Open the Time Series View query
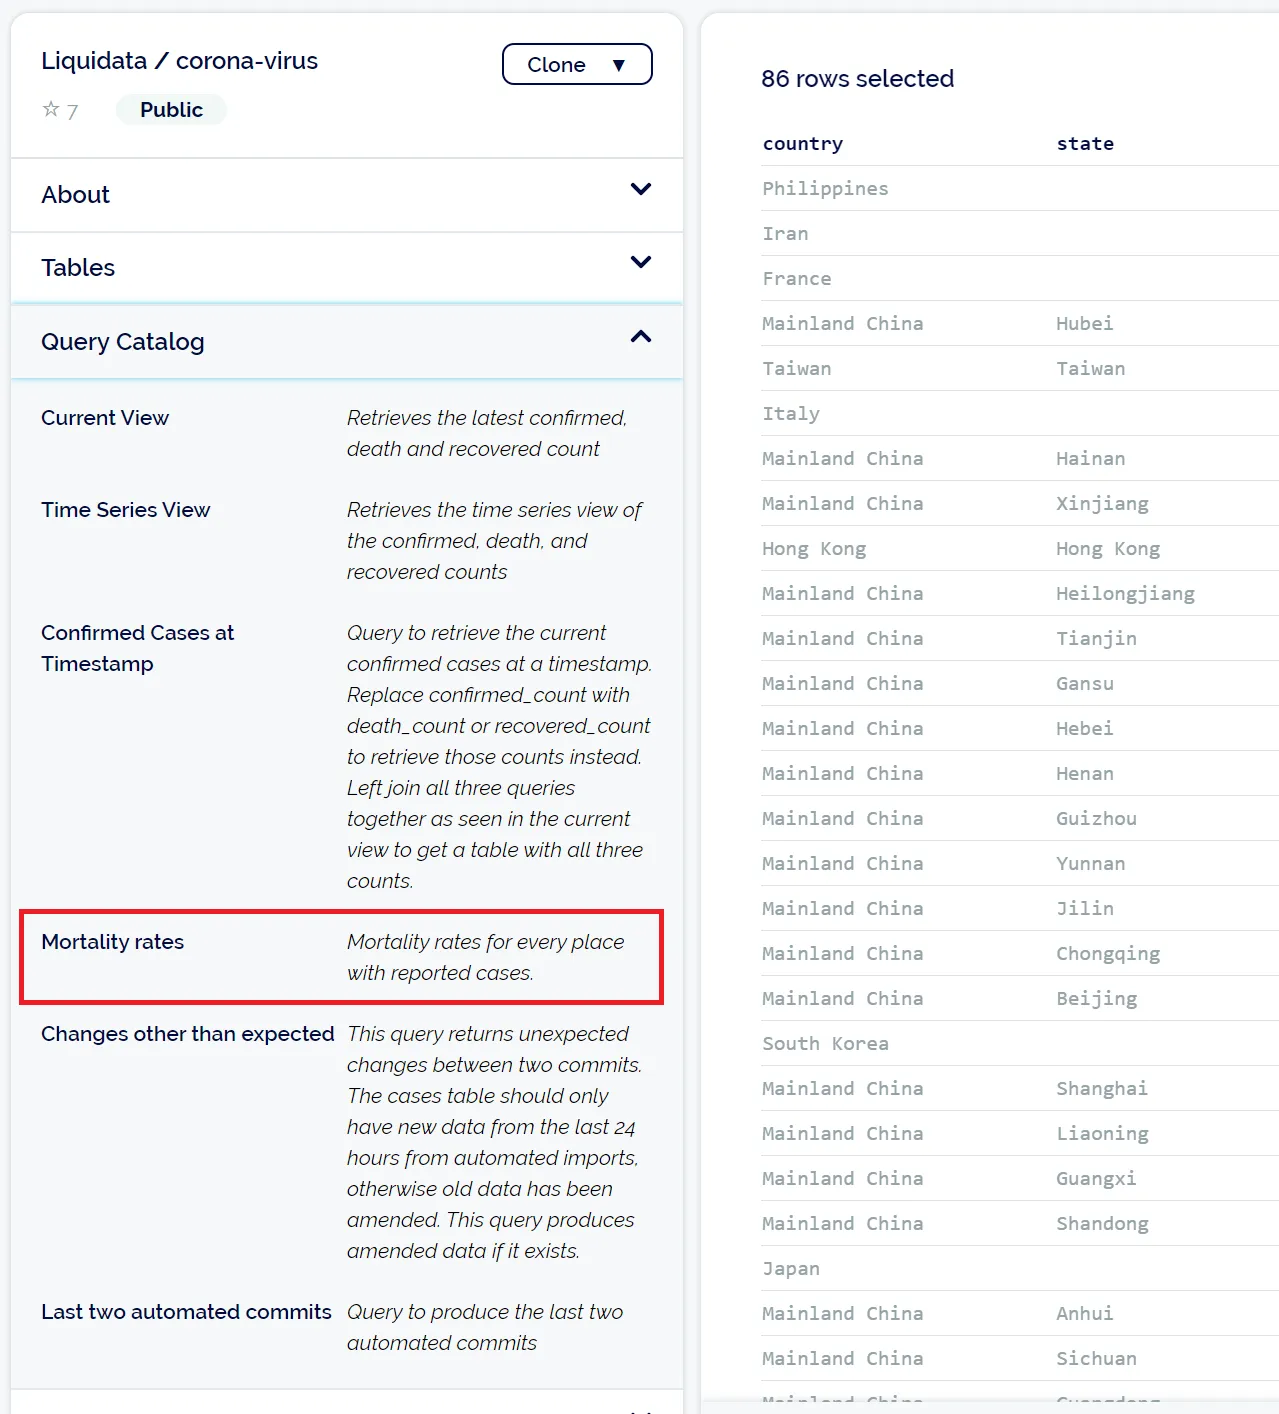This screenshot has width=1279, height=1414. pos(126,510)
